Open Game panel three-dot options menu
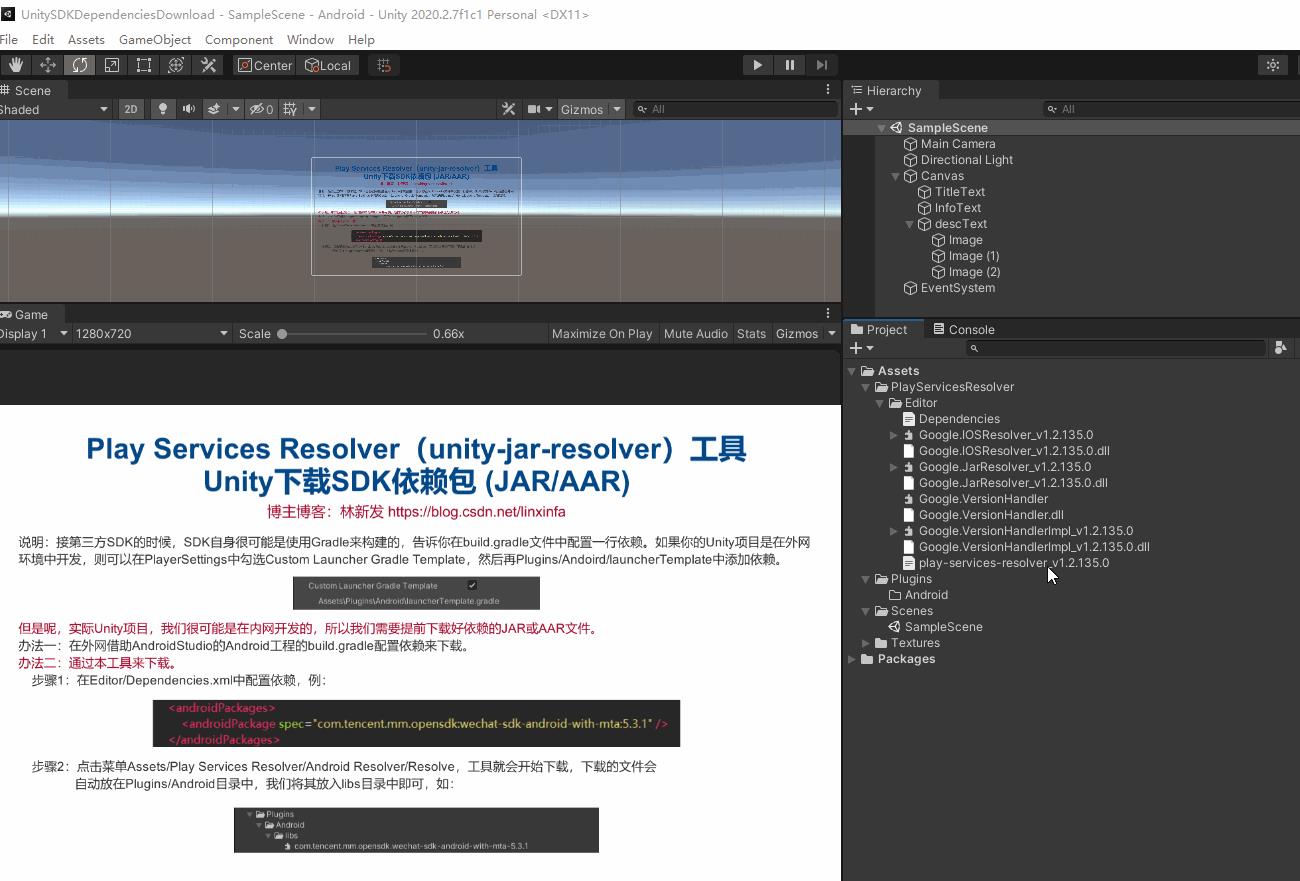Viewport: 1300px width, 881px height. 828,314
